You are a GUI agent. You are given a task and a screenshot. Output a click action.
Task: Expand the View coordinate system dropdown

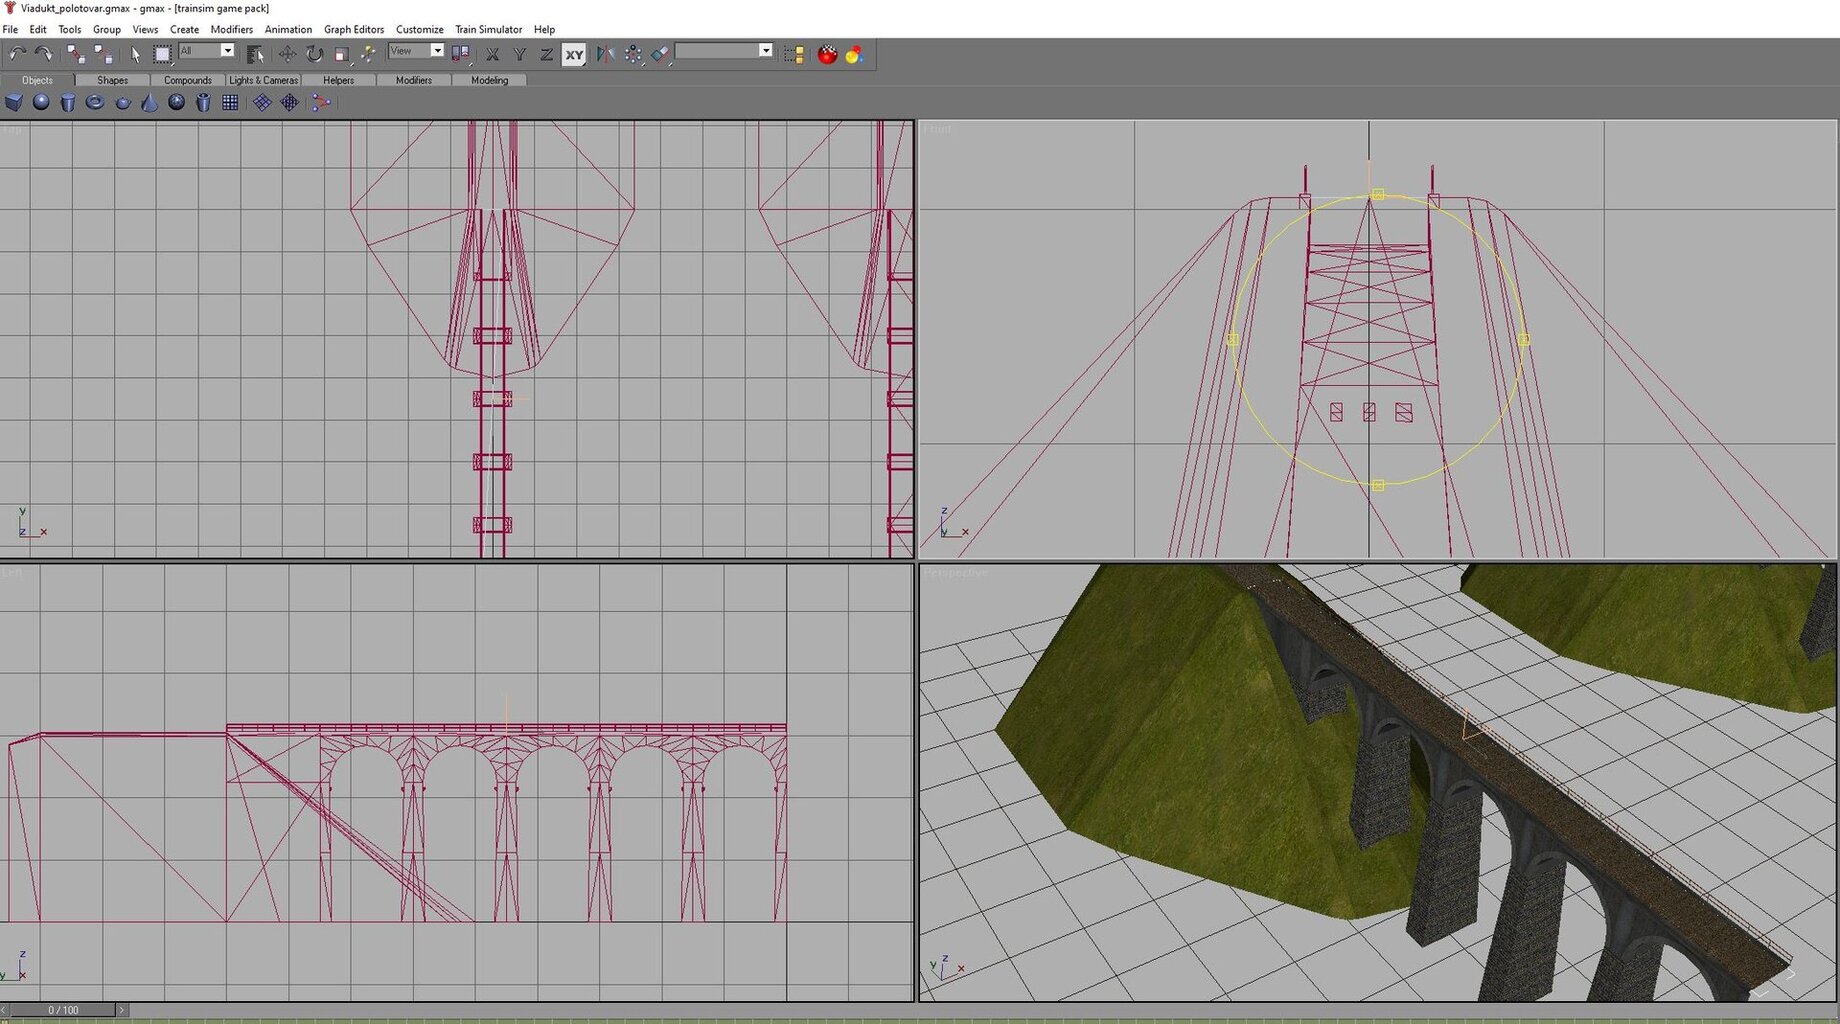[x=437, y=51]
